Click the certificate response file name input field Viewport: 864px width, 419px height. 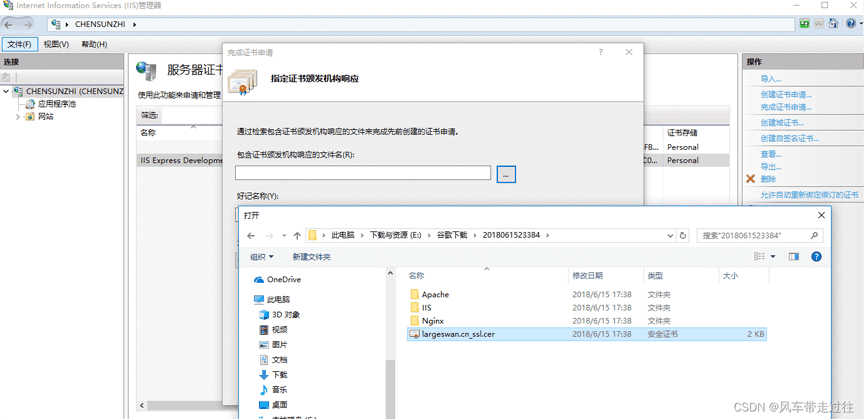click(x=363, y=173)
